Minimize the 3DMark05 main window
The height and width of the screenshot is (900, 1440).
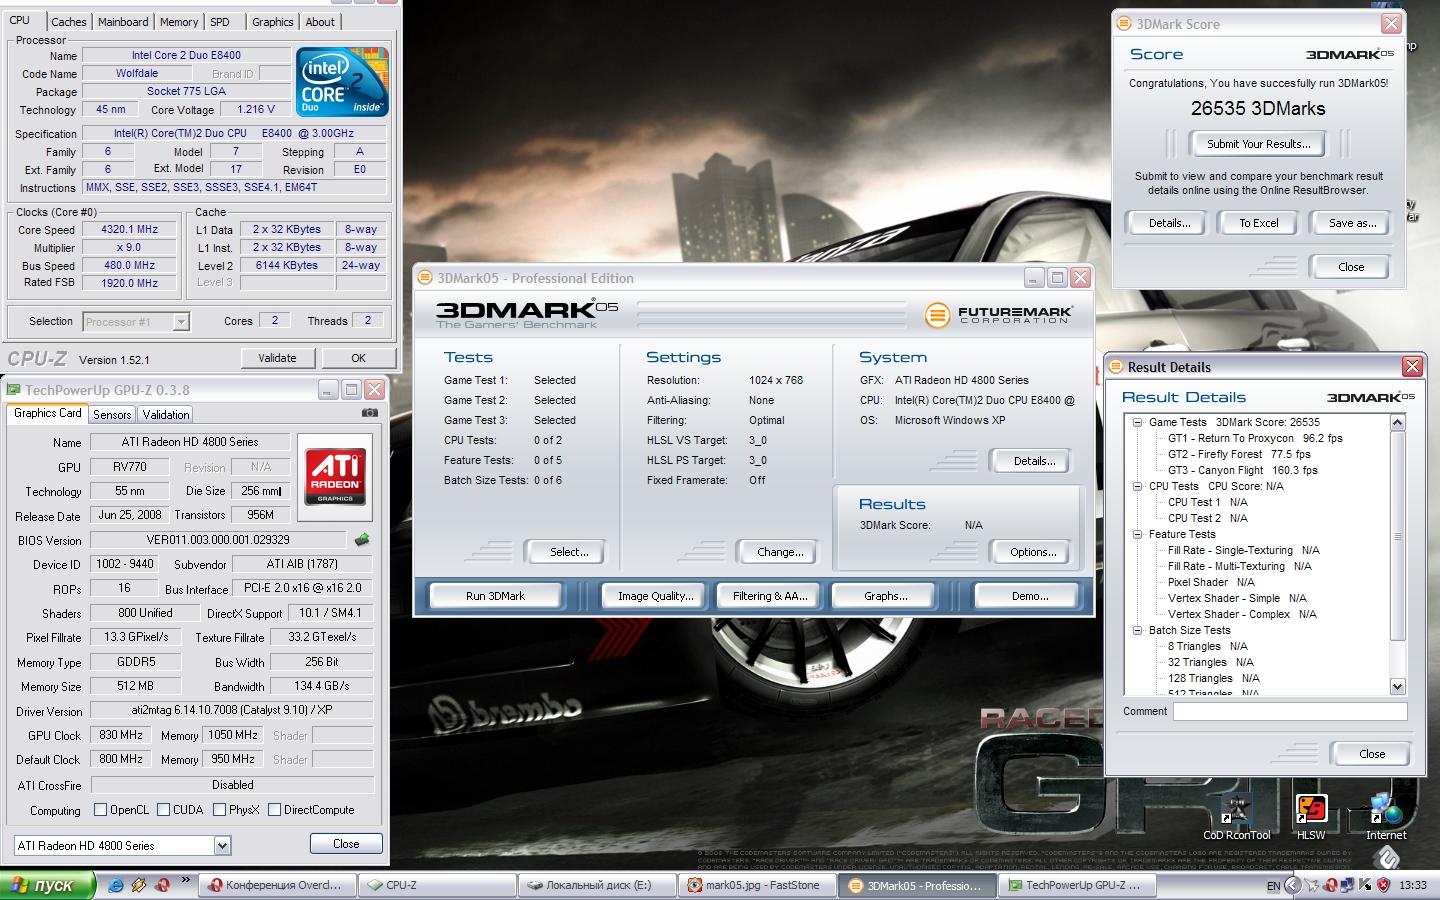[1034, 278]
